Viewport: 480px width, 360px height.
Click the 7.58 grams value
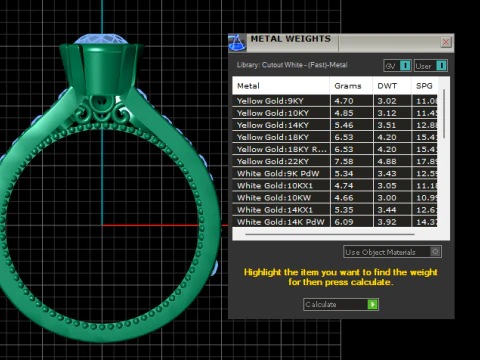[344, 161]
